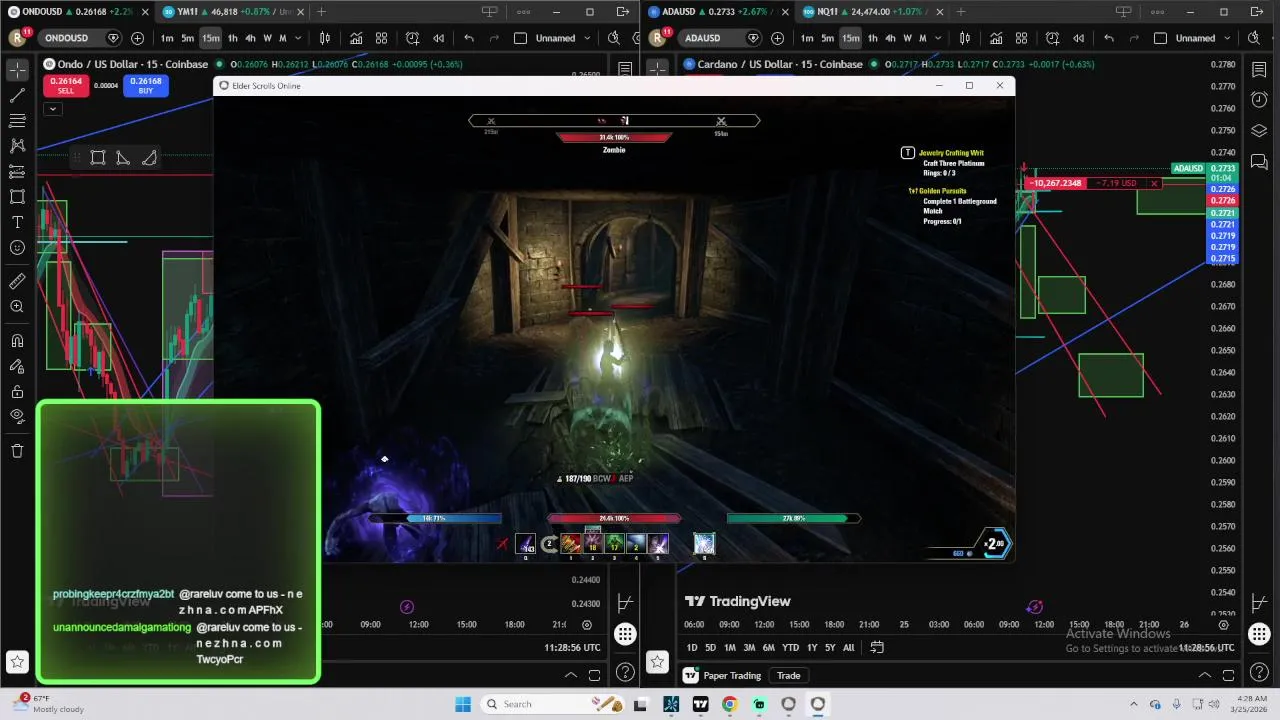Create an alert in ONDOUSD window
The image size is (1280, 720).
(x=413, y=38)
